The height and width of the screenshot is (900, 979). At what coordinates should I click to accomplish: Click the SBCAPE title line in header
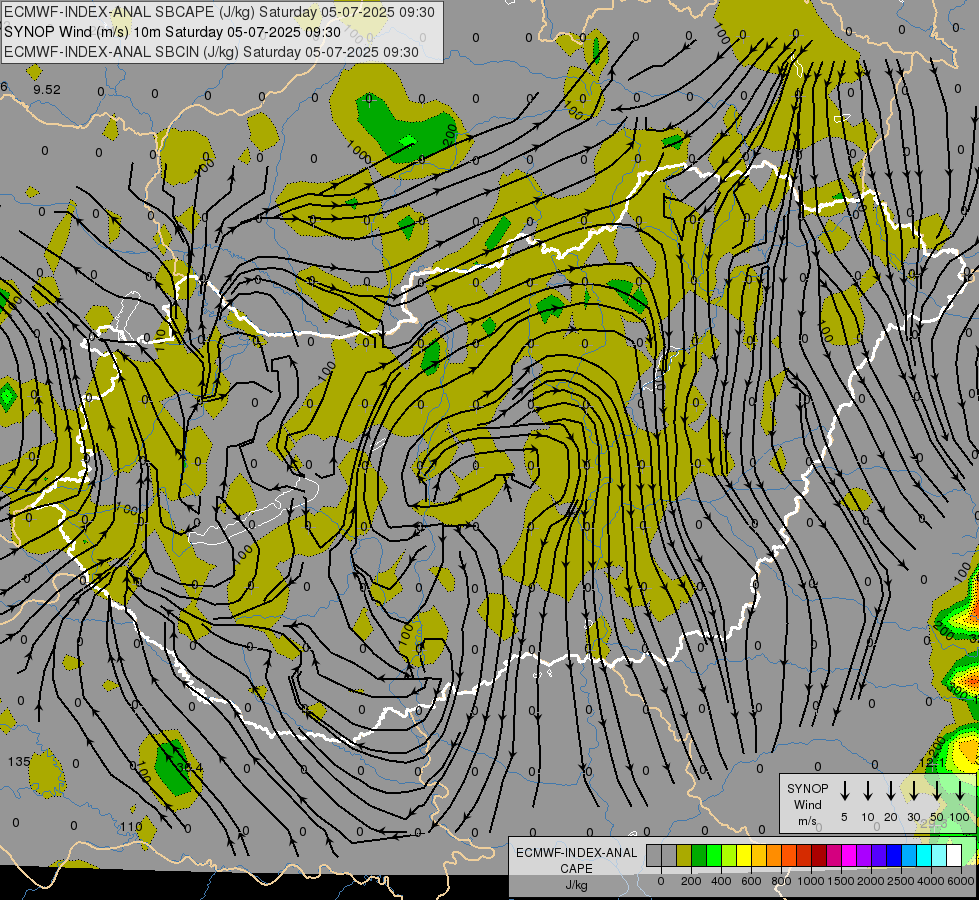219,12
